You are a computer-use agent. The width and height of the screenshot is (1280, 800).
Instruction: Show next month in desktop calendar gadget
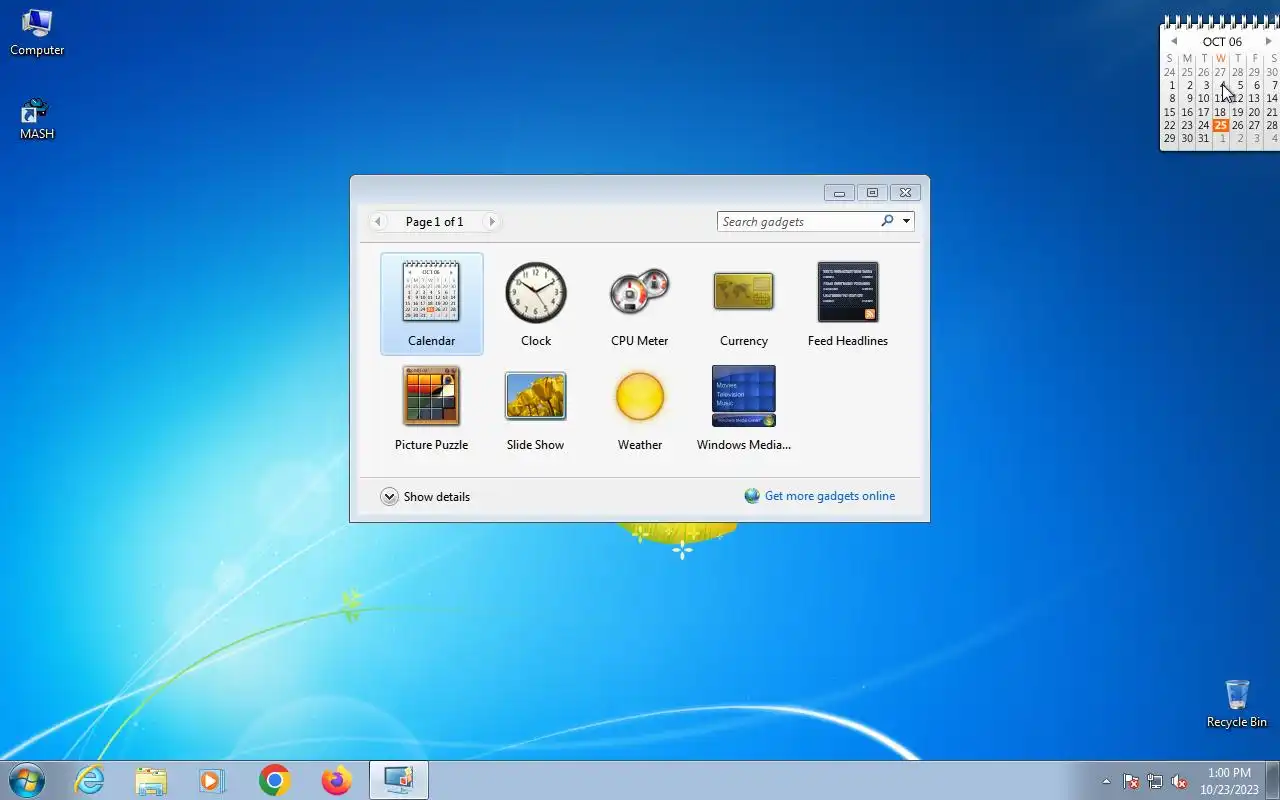pyautogui.click(x=1269, y=42)
